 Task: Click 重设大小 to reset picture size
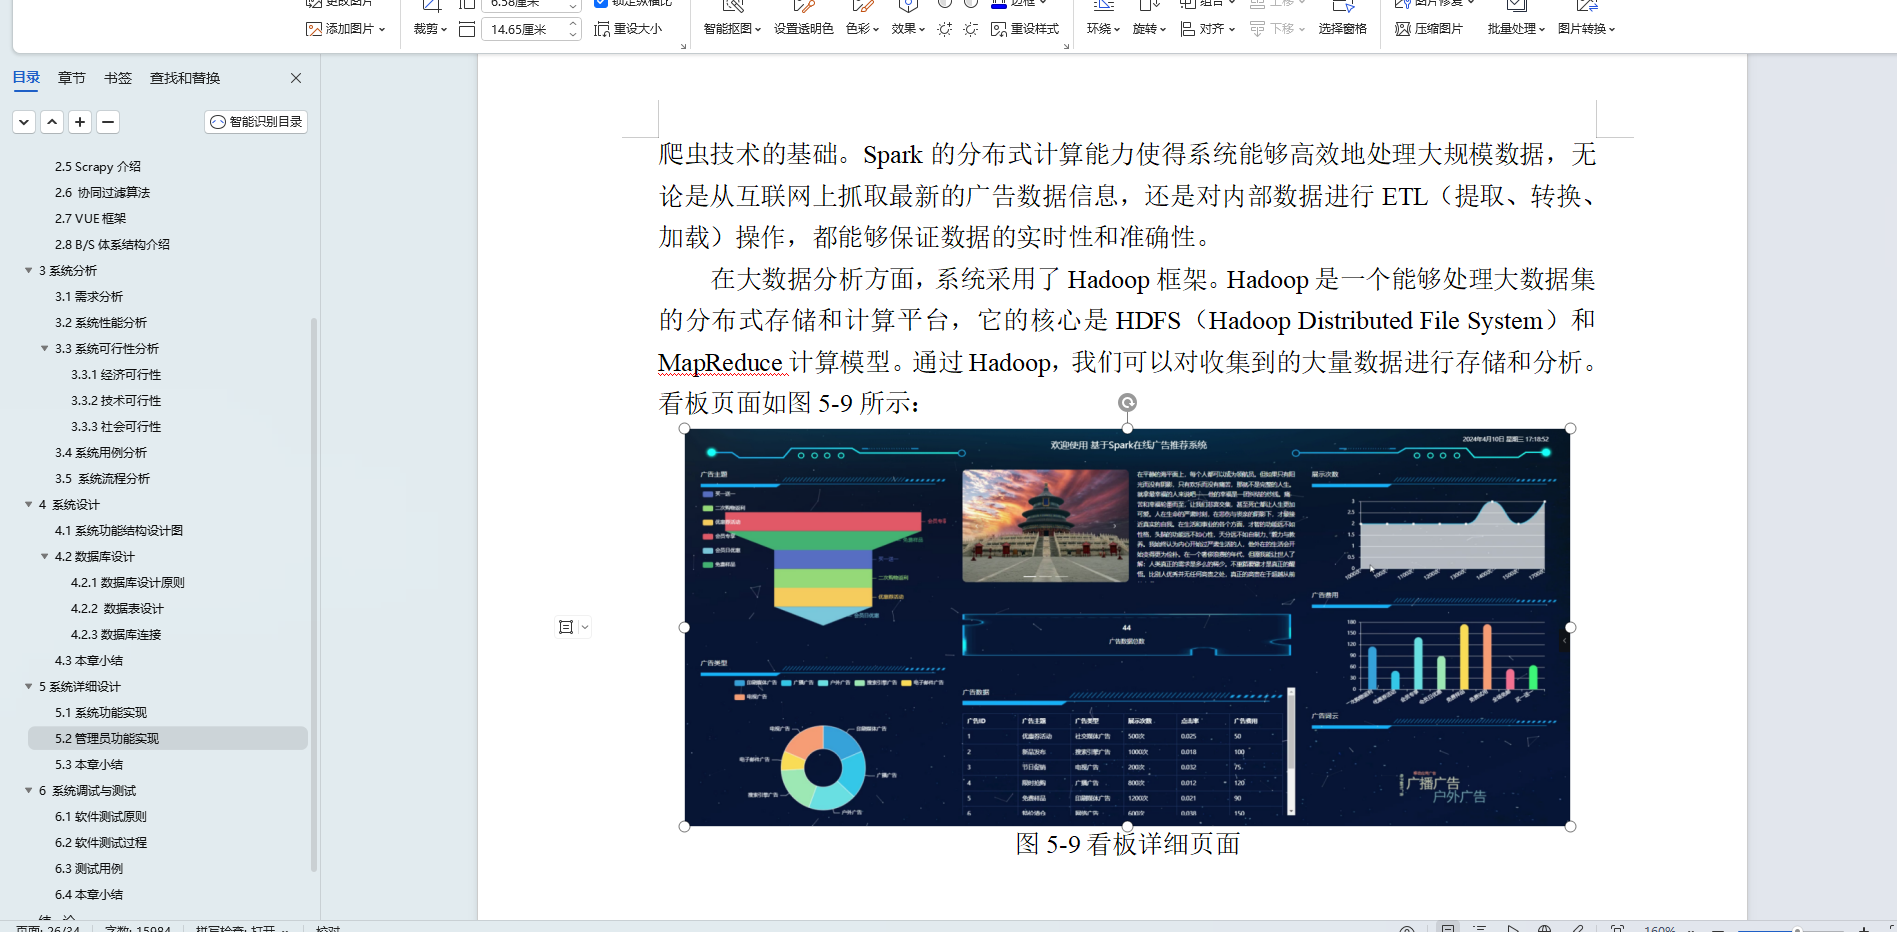(x=629, y=28)
